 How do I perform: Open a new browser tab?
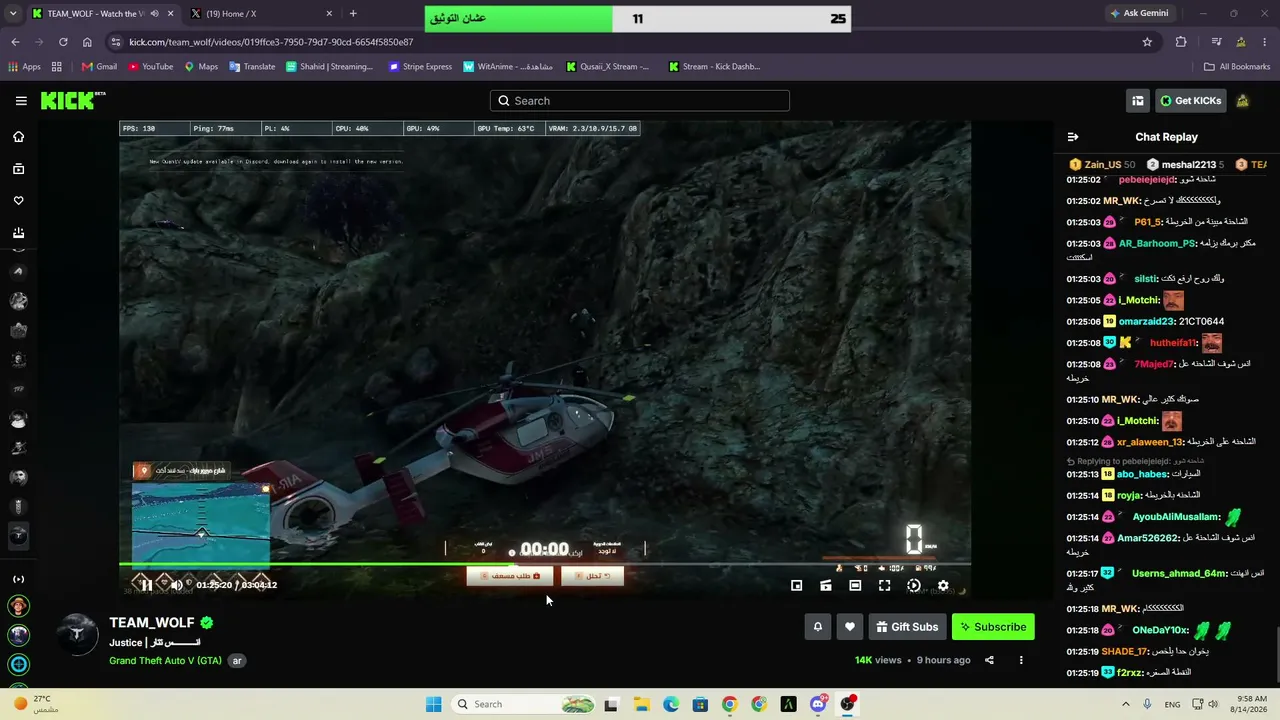click(353, 14)
